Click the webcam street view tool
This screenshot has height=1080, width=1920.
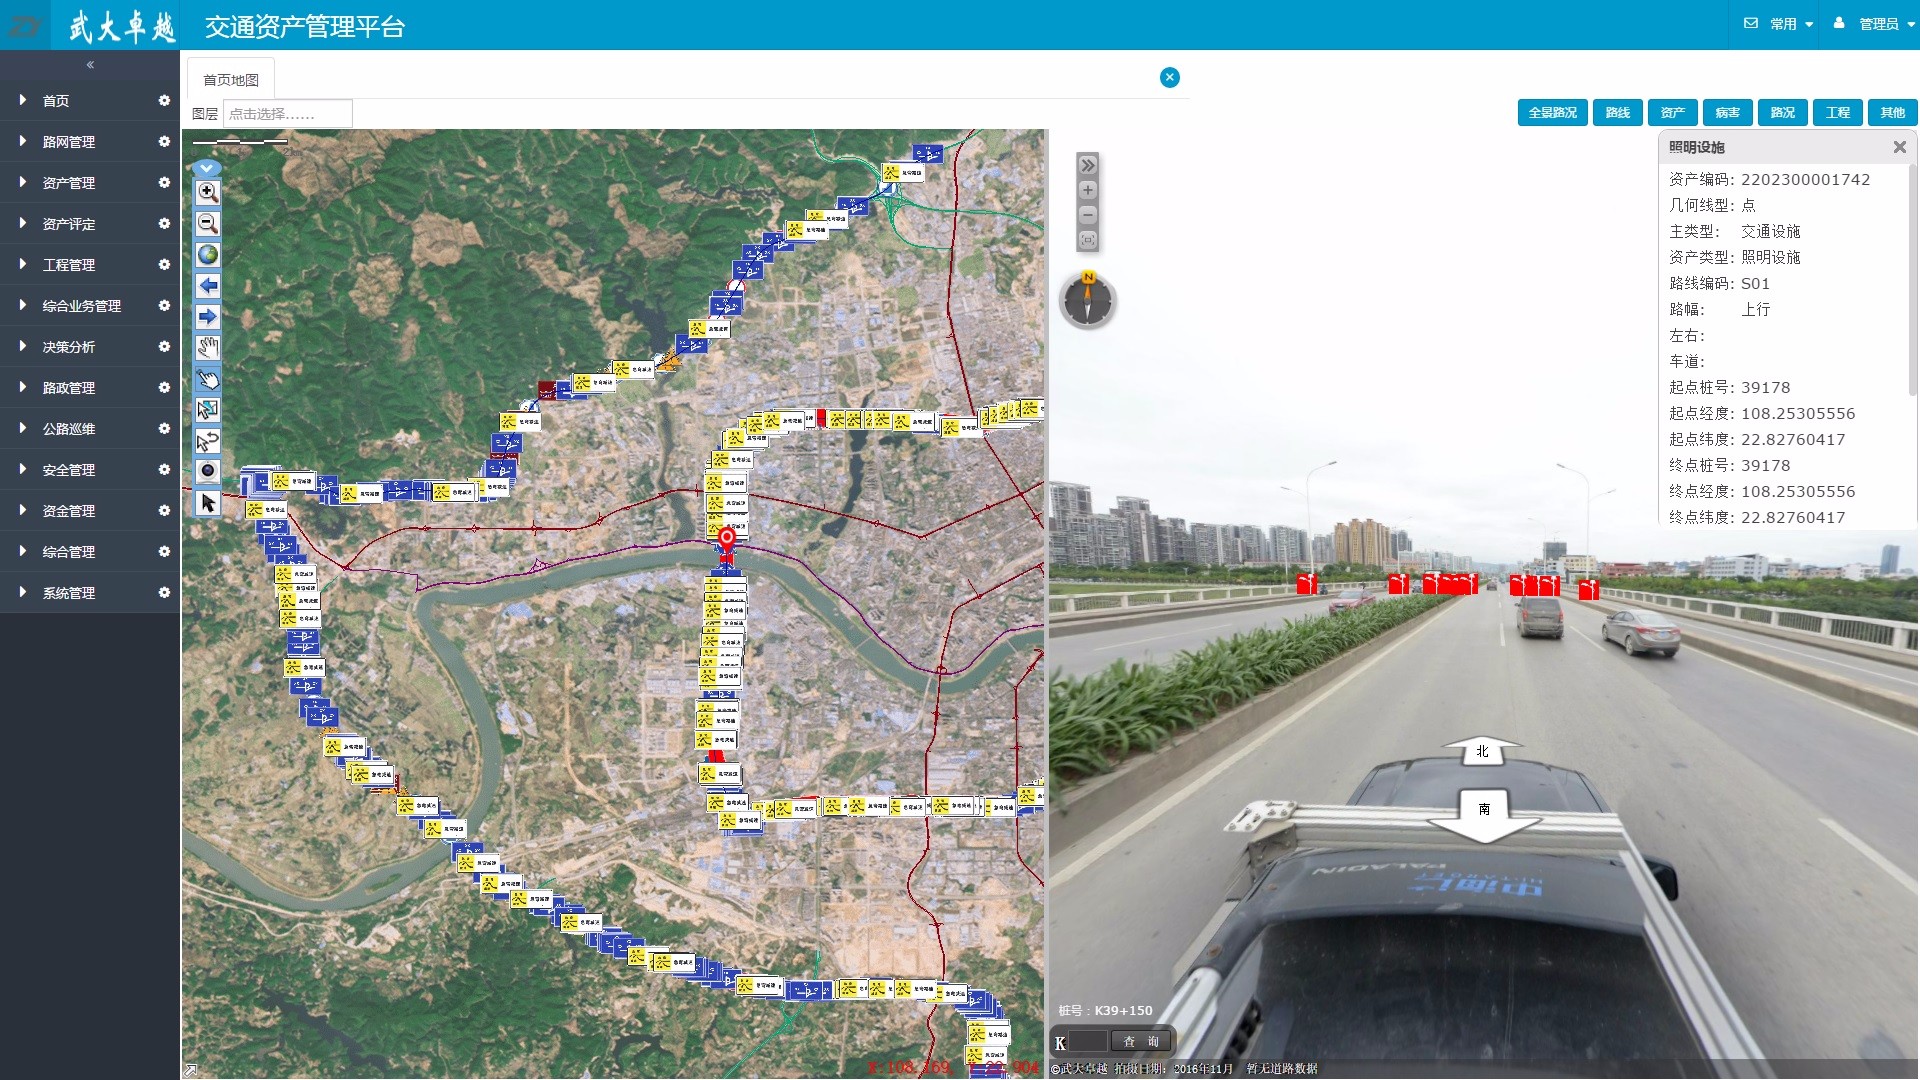point(208,471)
